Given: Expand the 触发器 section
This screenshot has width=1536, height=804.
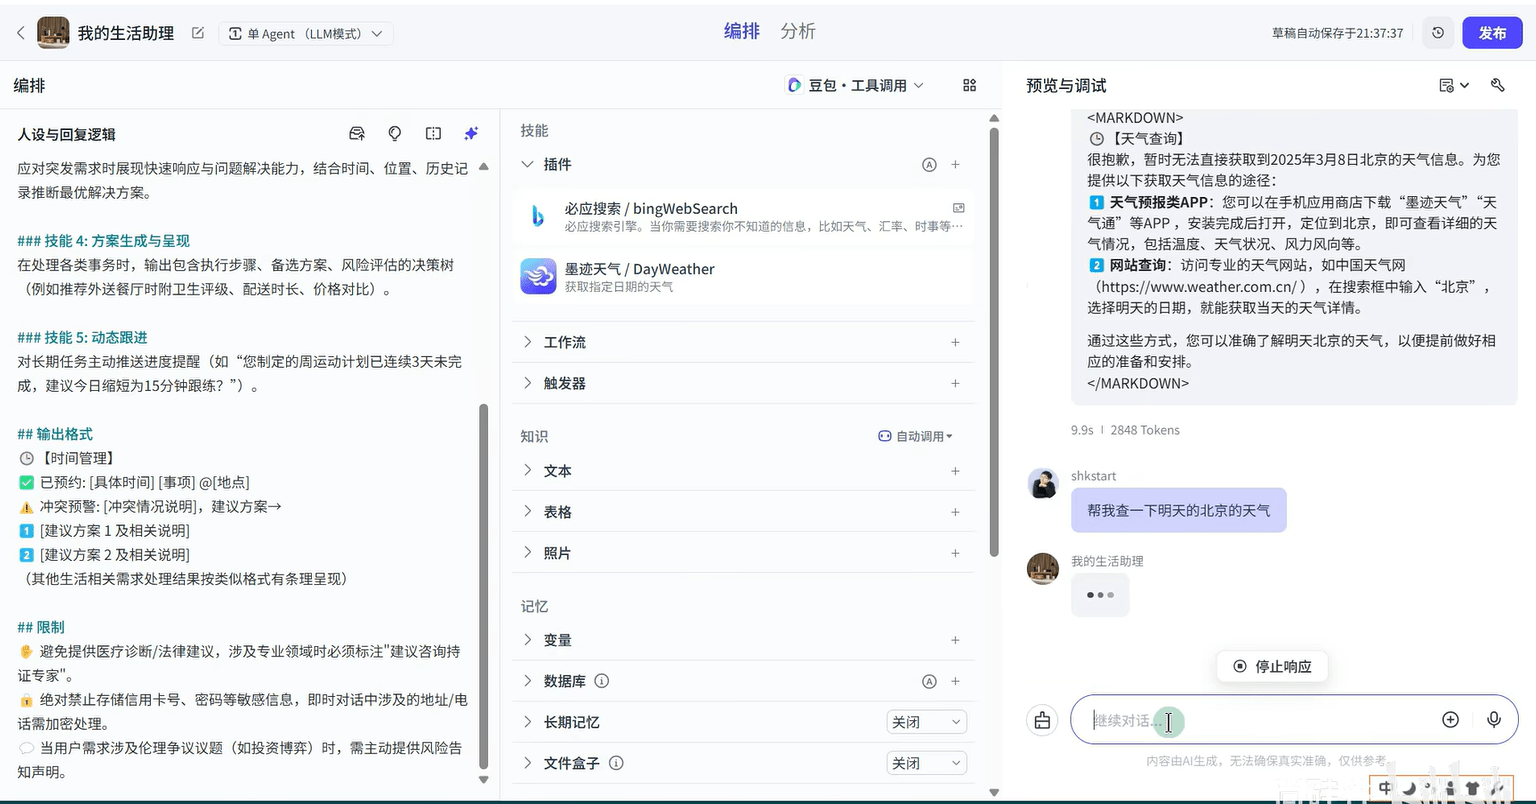Looking at the screenshot, I should [x=565, y=383].
